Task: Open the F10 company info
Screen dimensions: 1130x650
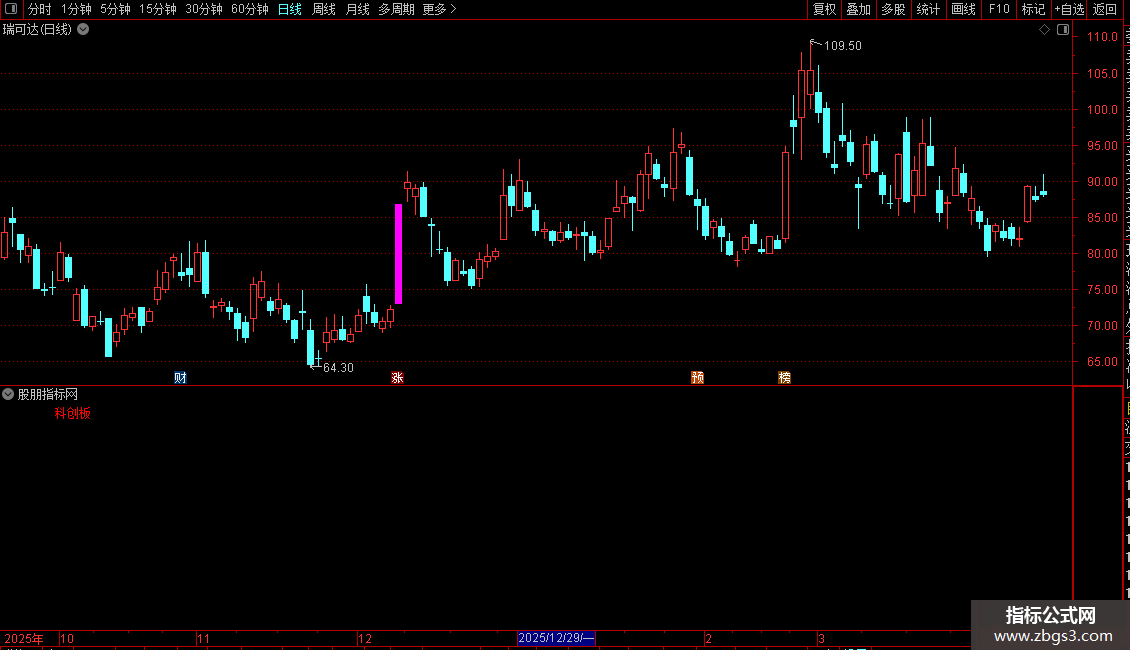Action: pyautogui.click(x=999, y=9)
